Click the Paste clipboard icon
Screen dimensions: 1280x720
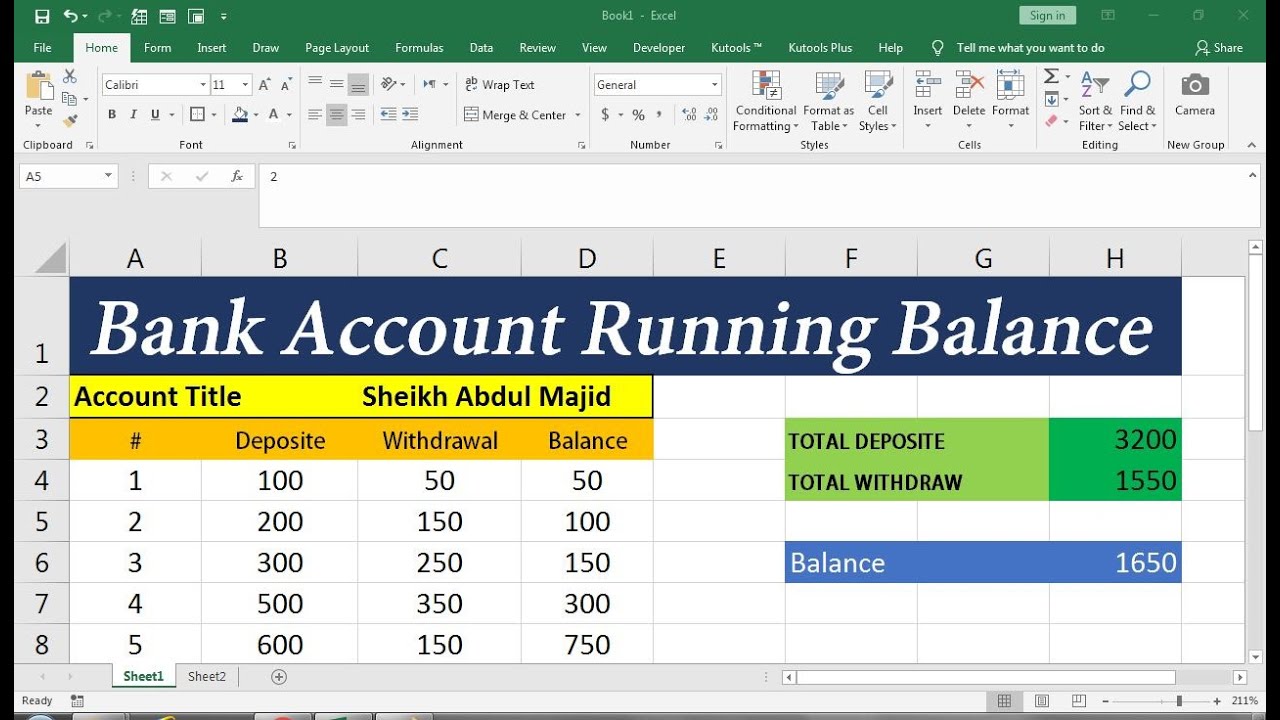[x=39, y=87]
